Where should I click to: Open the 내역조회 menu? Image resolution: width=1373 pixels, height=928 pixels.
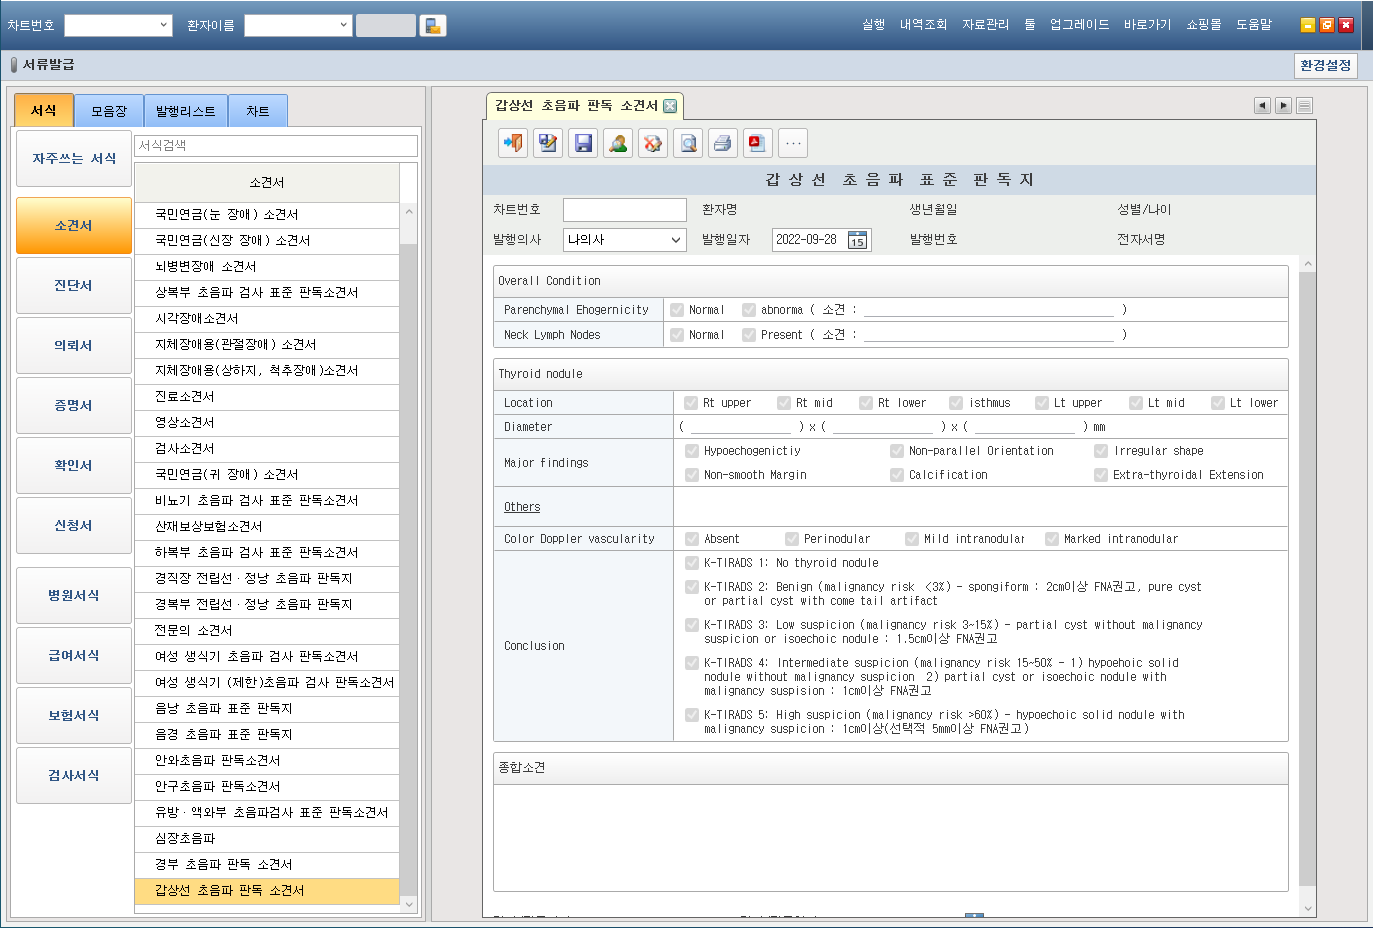(922, 24)
